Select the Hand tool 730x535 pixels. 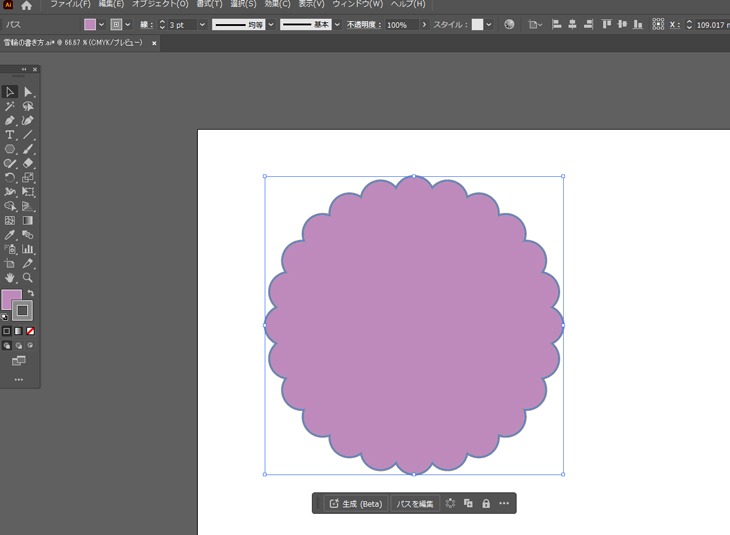[x=10, y=277]
